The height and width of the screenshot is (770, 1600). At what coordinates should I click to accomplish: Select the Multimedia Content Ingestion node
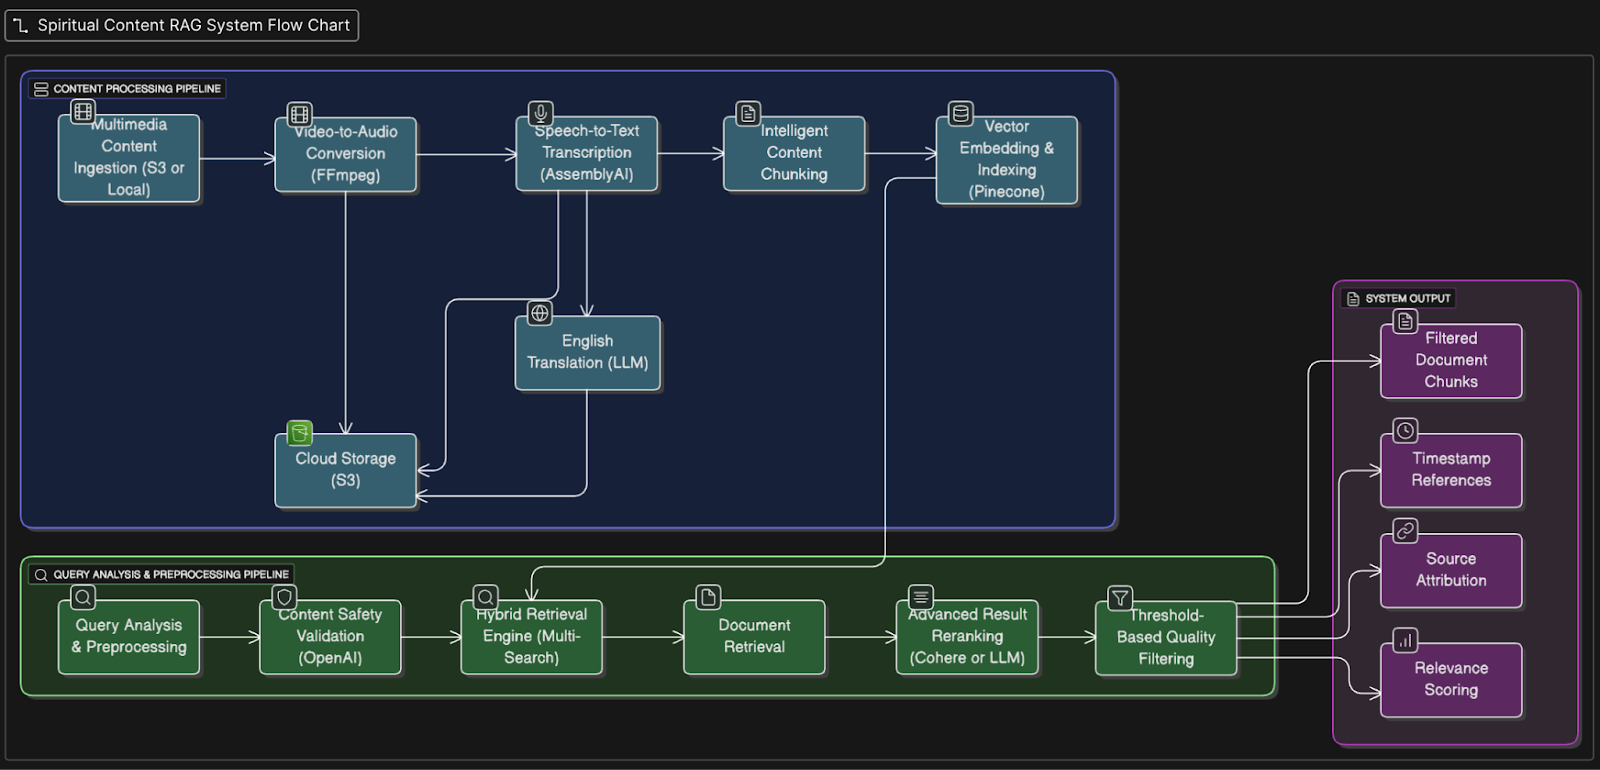coord(129,158)
